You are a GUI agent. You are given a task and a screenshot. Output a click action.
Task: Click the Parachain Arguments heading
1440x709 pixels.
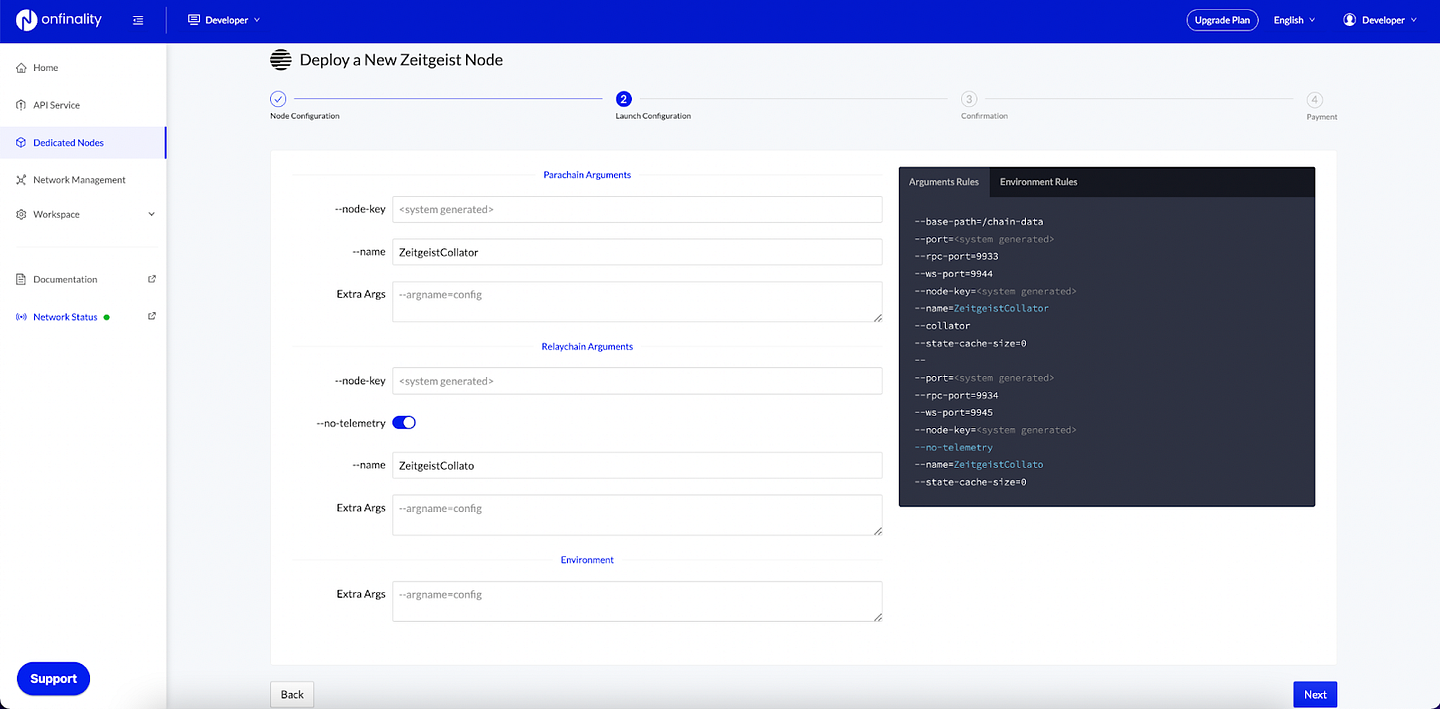click(587, 175)
